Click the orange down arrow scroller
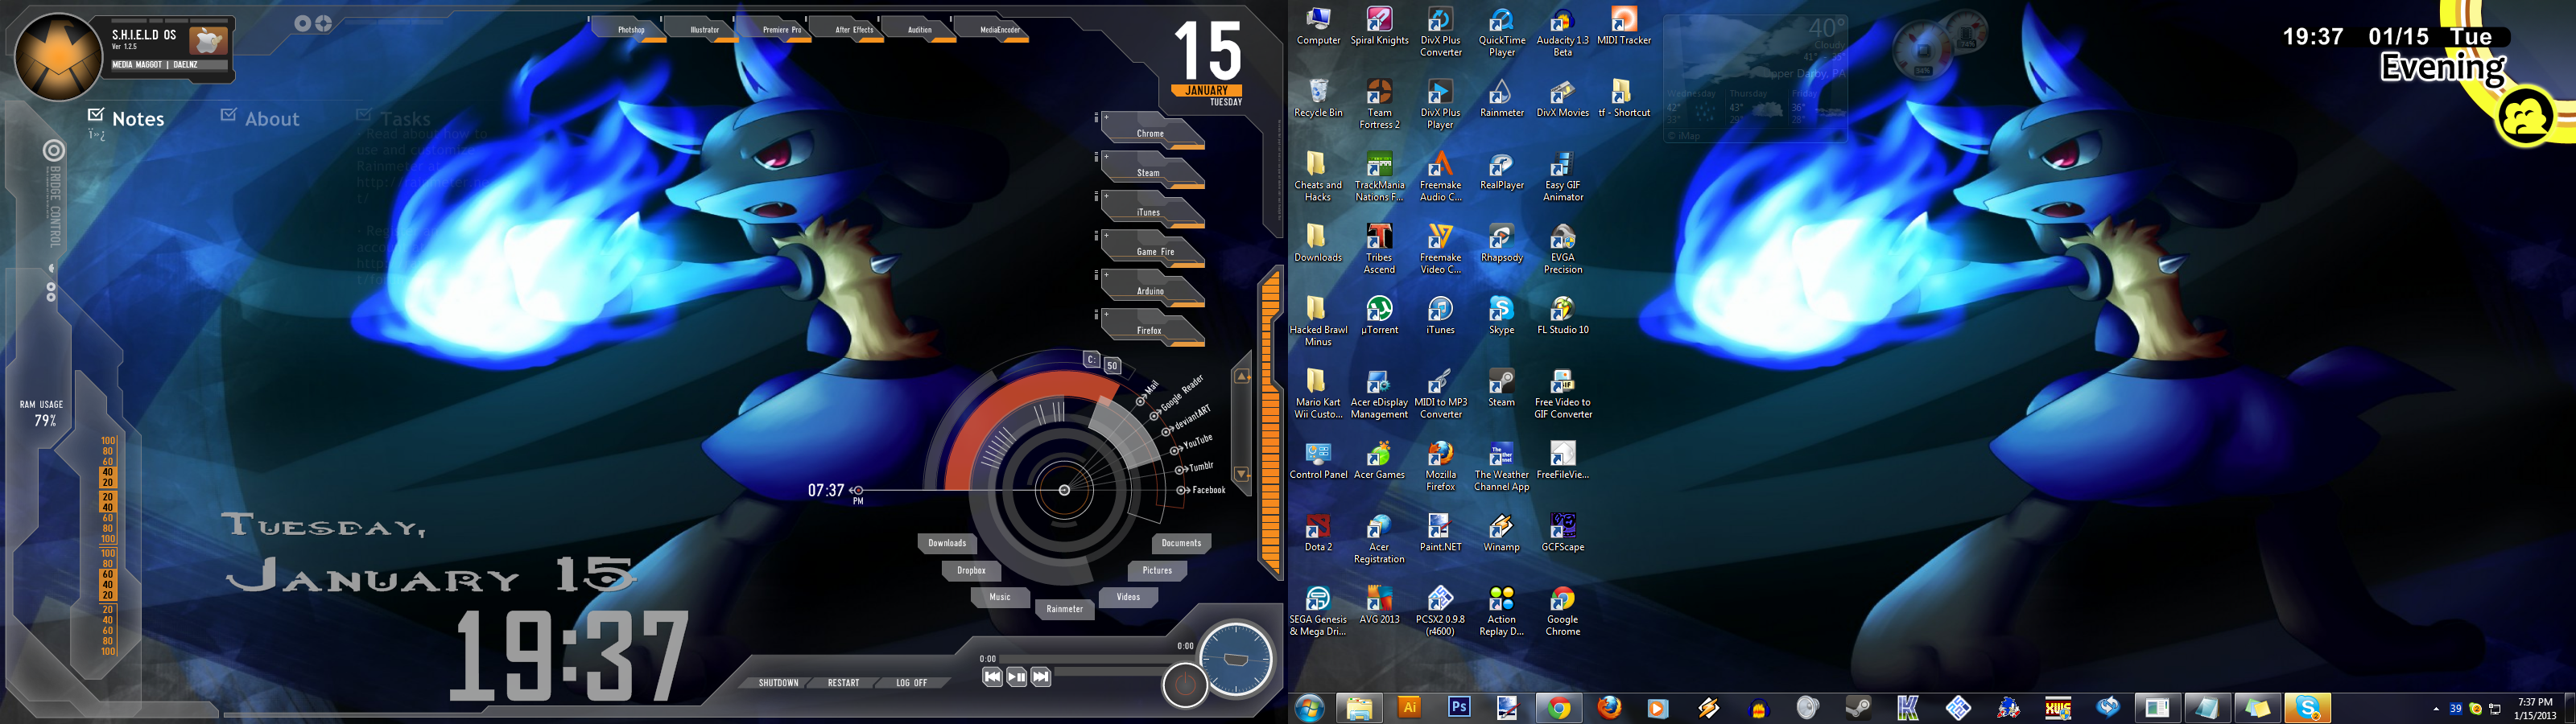The width and height of the screenshot is (2576, 724). click(1242, 474)
